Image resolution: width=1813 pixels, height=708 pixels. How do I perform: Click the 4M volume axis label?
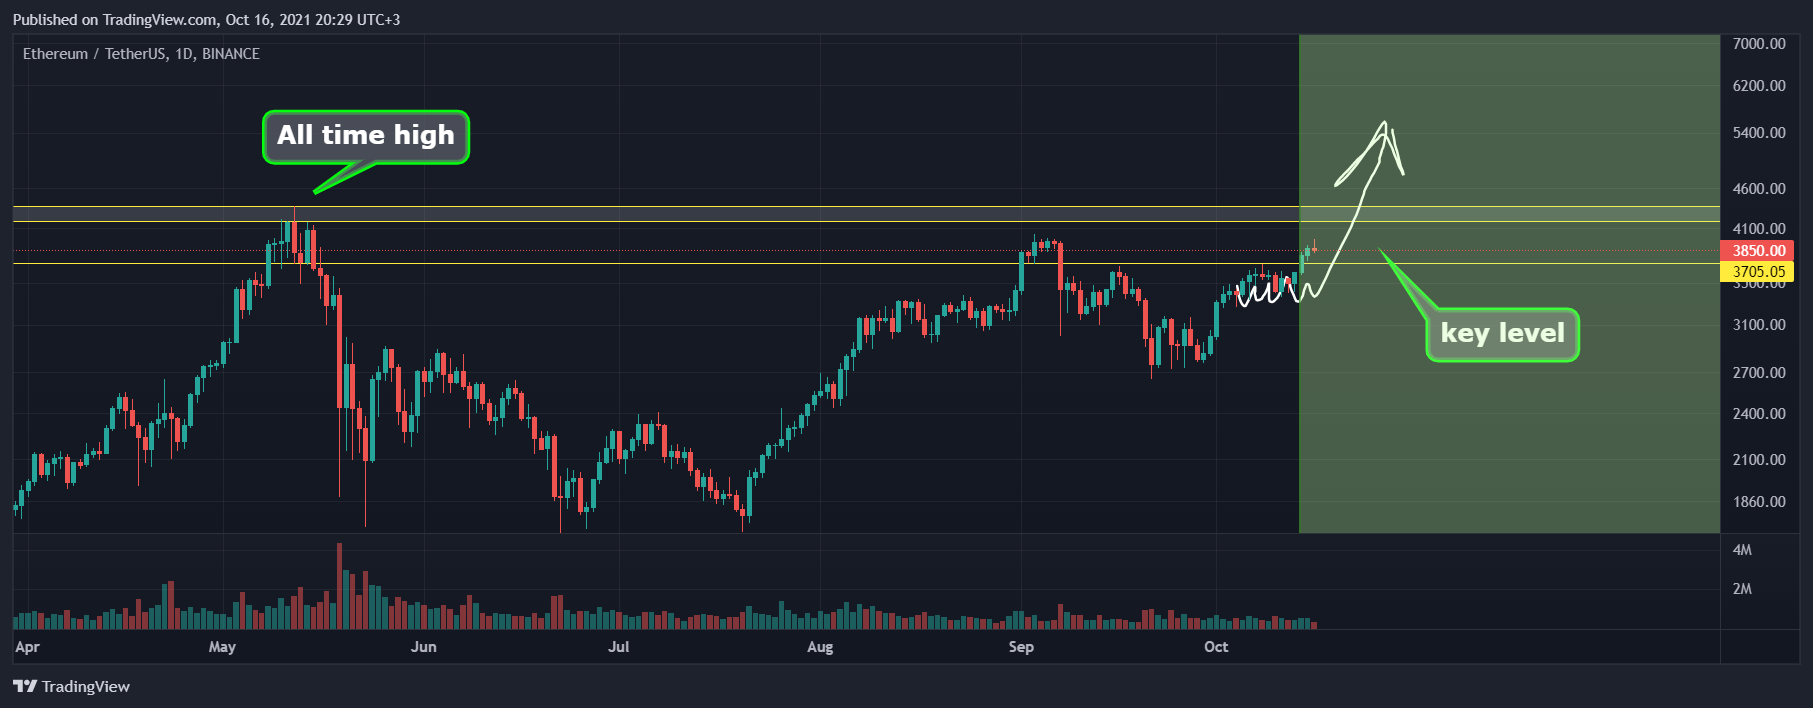pyautogui.click(x=1742, y=550)
